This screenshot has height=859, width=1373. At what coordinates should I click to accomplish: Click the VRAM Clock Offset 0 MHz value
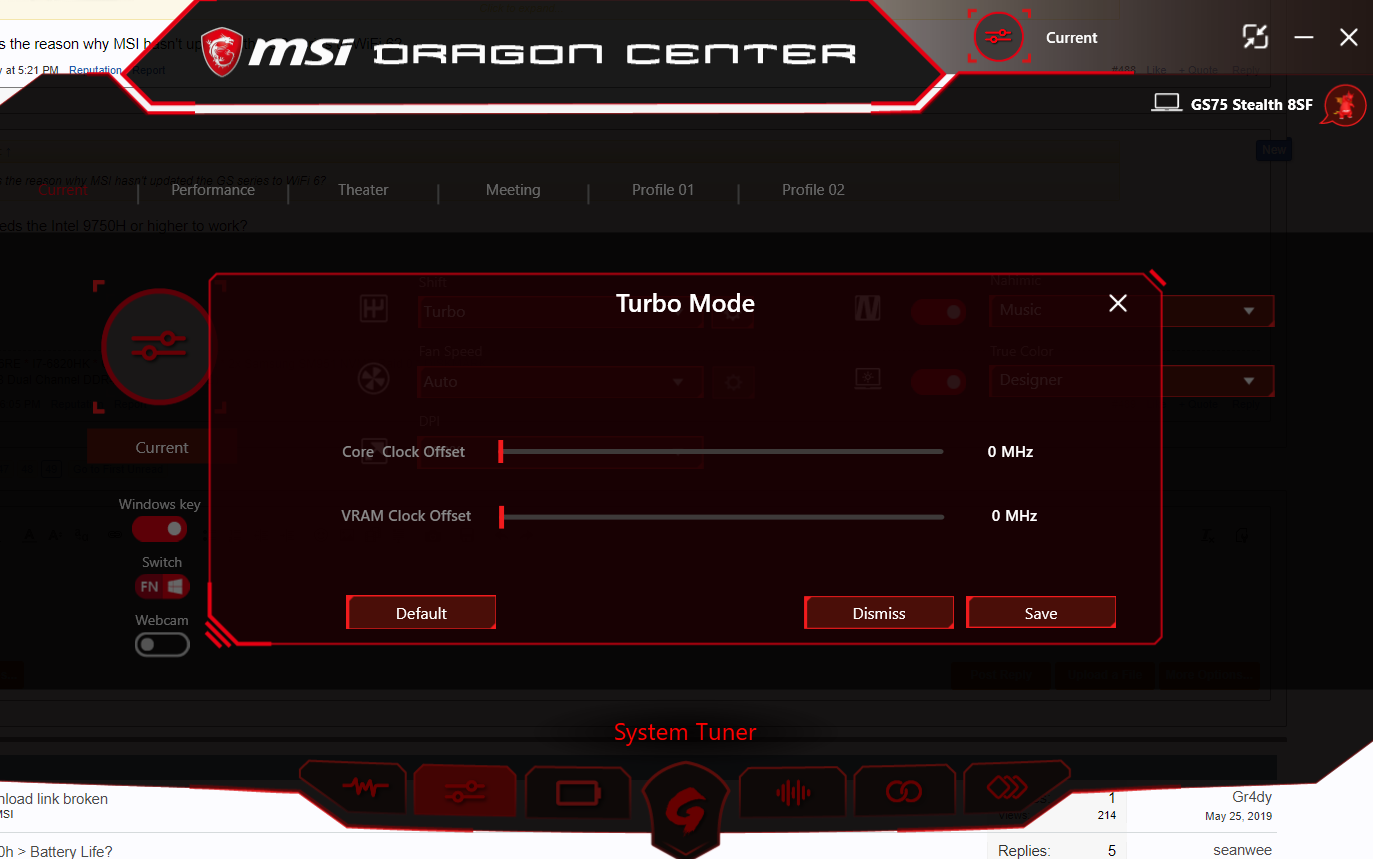click(1014, 516)
